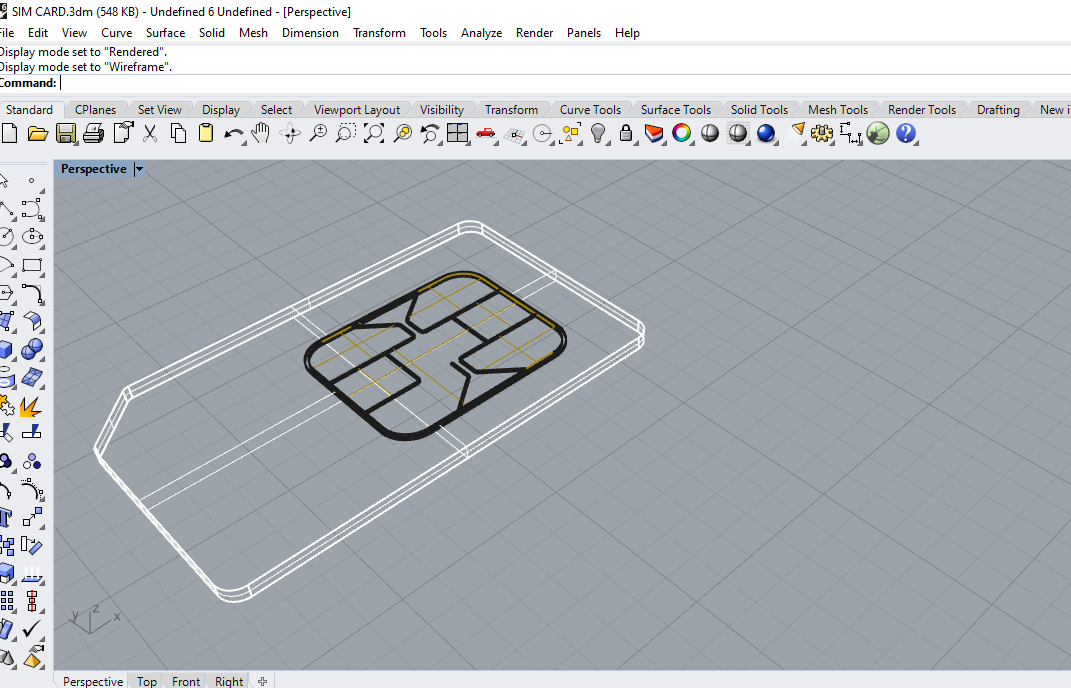This screenshot has width=1071, height=688.
Task: Save the model with the floppy disk icon
Action: point(66,133)
